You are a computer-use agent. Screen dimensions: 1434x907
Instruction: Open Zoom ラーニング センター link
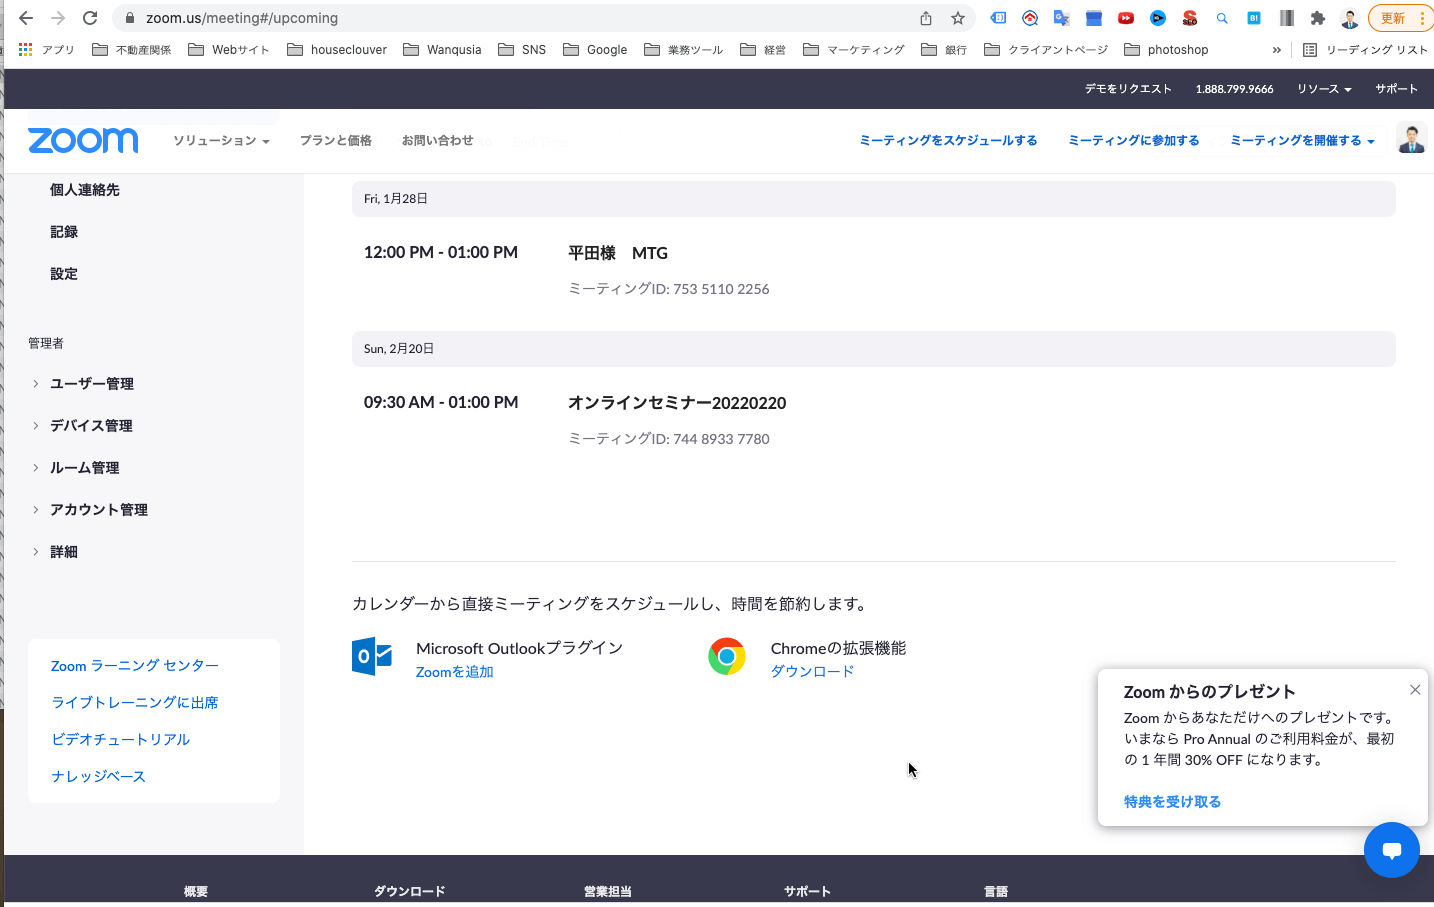point(135,666)
